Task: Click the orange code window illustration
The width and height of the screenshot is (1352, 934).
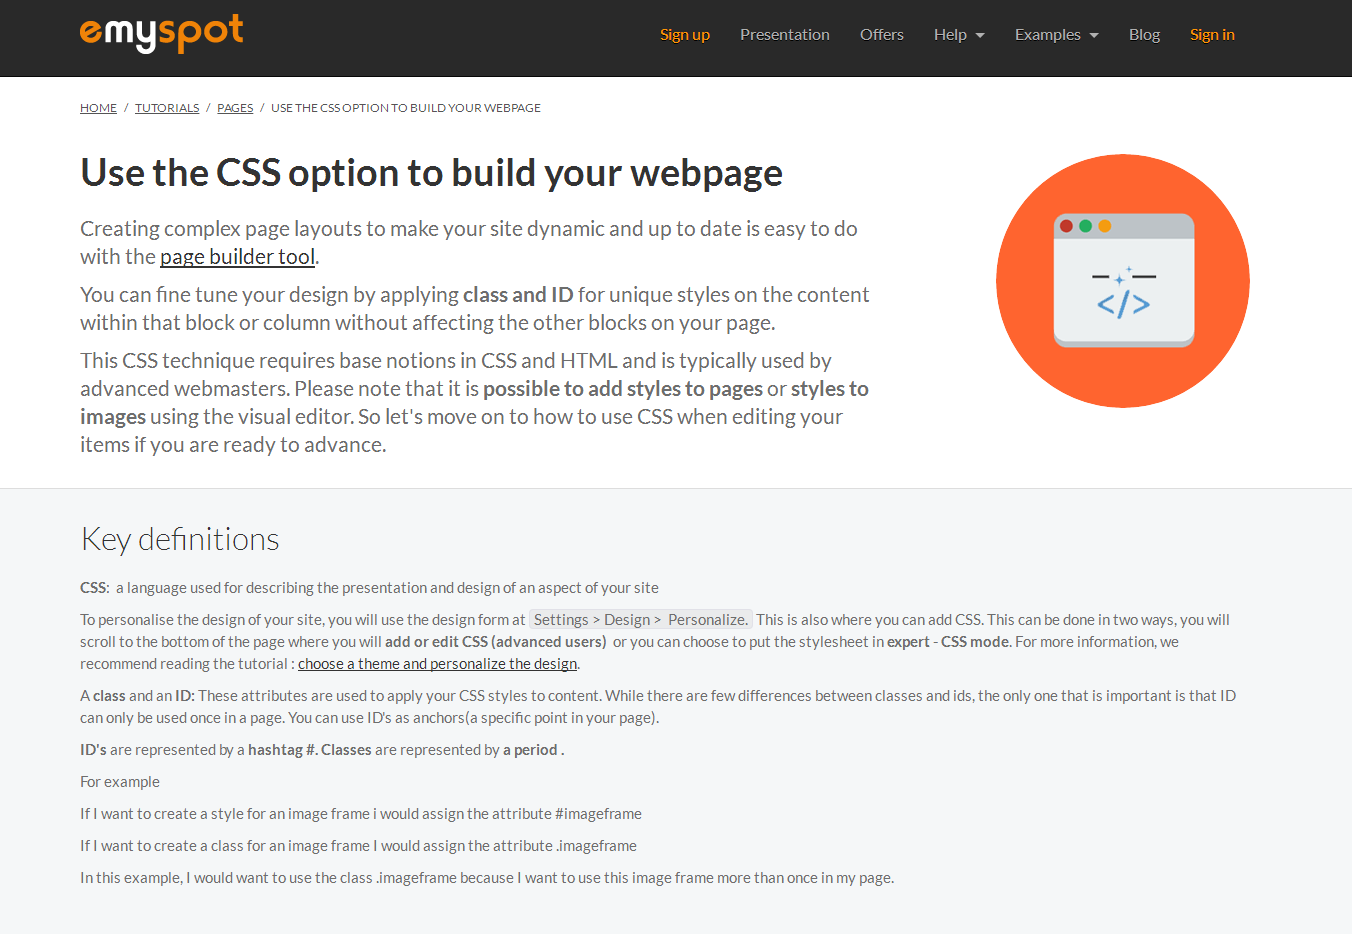Action: (x=1123, y=281)
